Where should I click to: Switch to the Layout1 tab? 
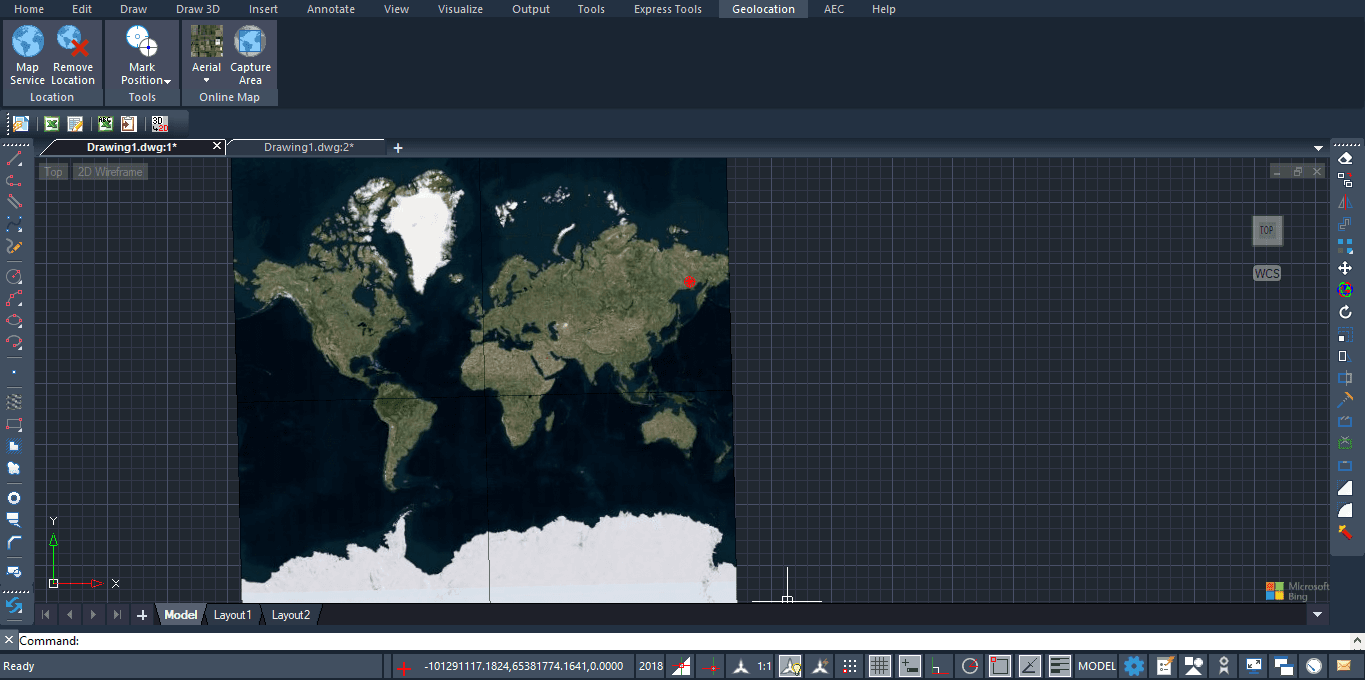click(232, 614)
